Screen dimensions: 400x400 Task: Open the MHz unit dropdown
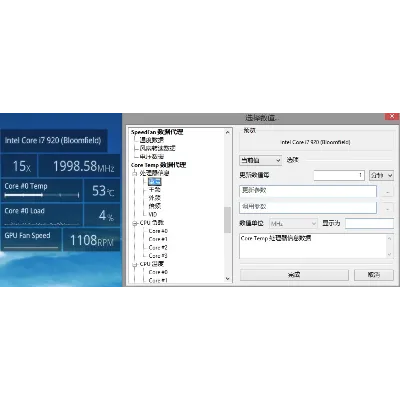click(293, 224)
